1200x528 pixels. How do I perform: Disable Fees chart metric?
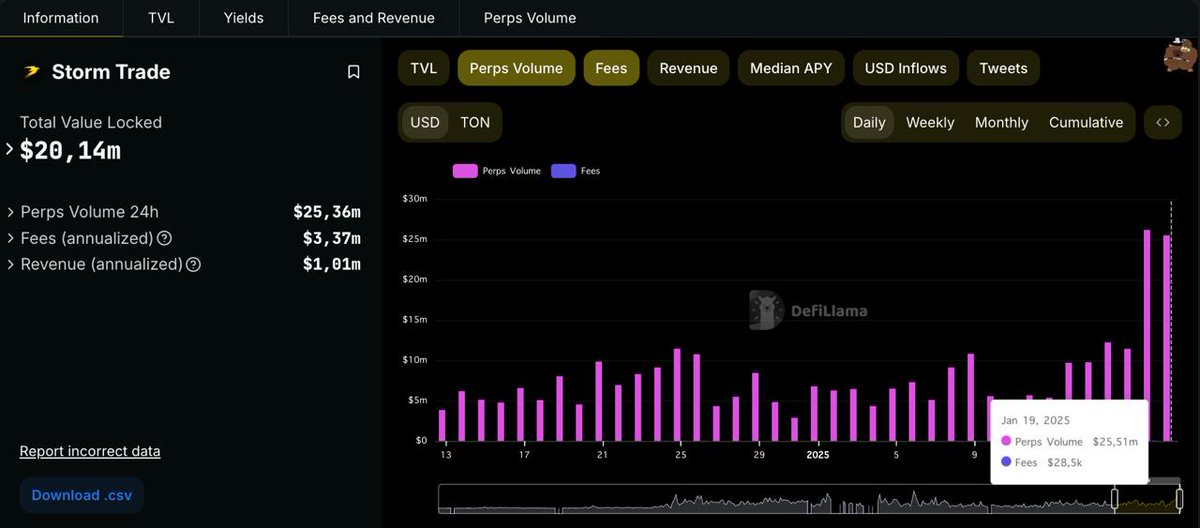(611, 68)
